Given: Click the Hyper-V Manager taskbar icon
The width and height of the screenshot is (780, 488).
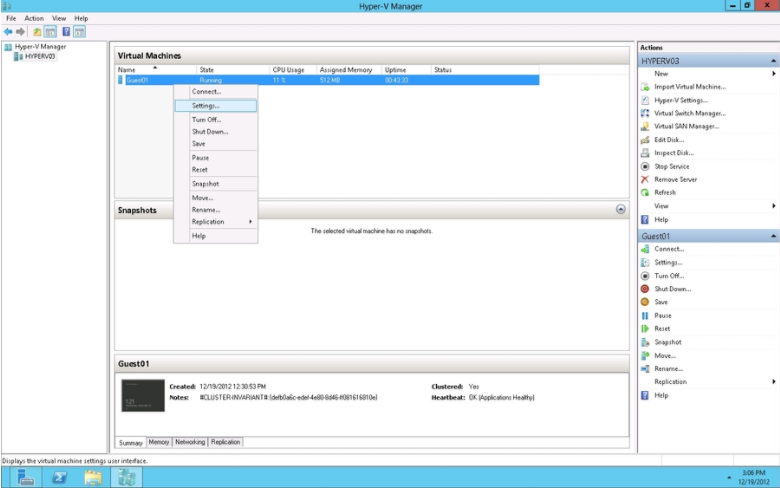Looking at the screenshot, I should pos(126,478).
